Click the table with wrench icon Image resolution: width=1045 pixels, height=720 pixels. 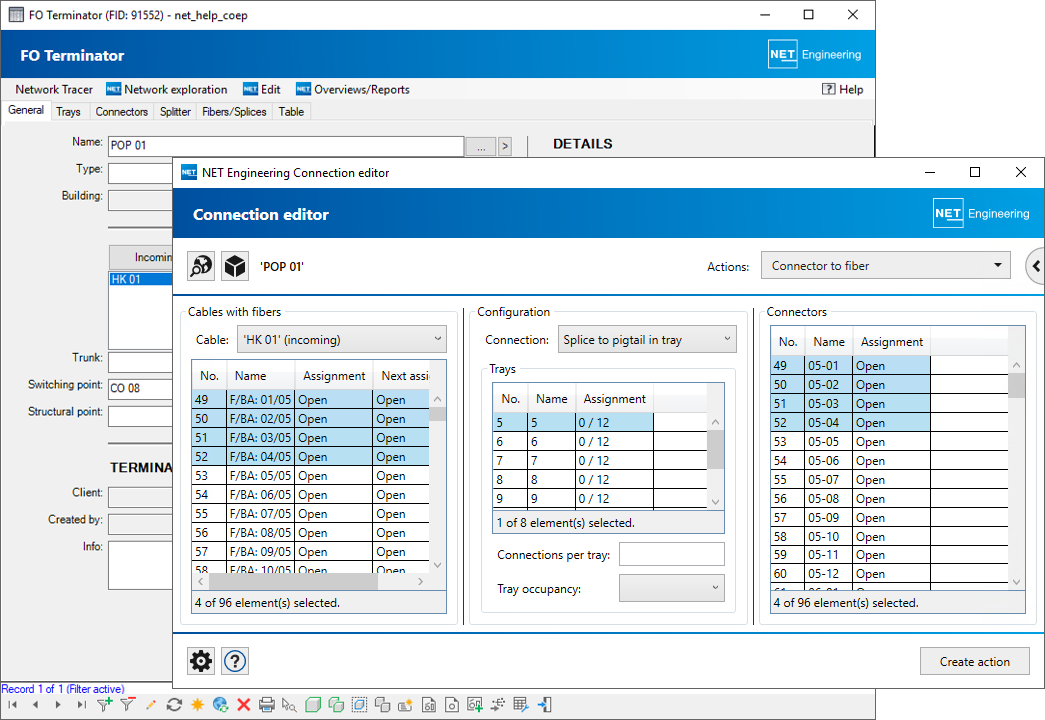click(521, 705)
